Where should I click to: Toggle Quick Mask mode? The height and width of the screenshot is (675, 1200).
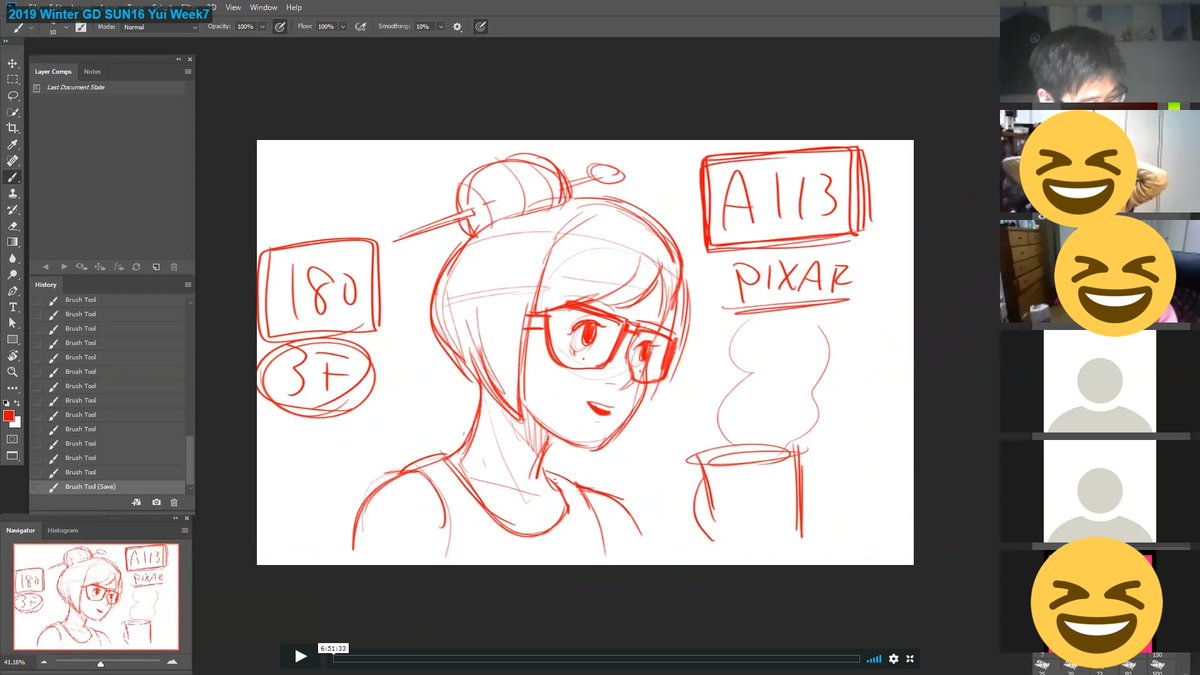point(13,438)
